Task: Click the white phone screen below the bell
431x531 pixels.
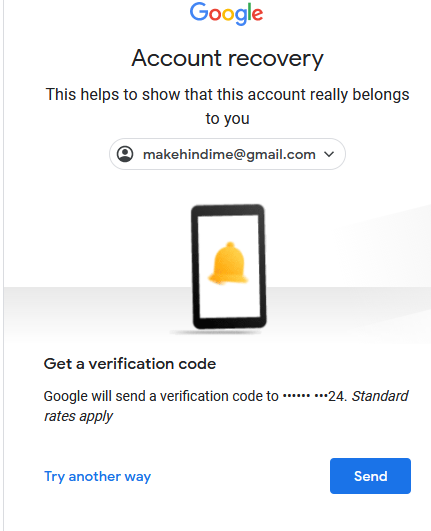Action: [229, 301]
